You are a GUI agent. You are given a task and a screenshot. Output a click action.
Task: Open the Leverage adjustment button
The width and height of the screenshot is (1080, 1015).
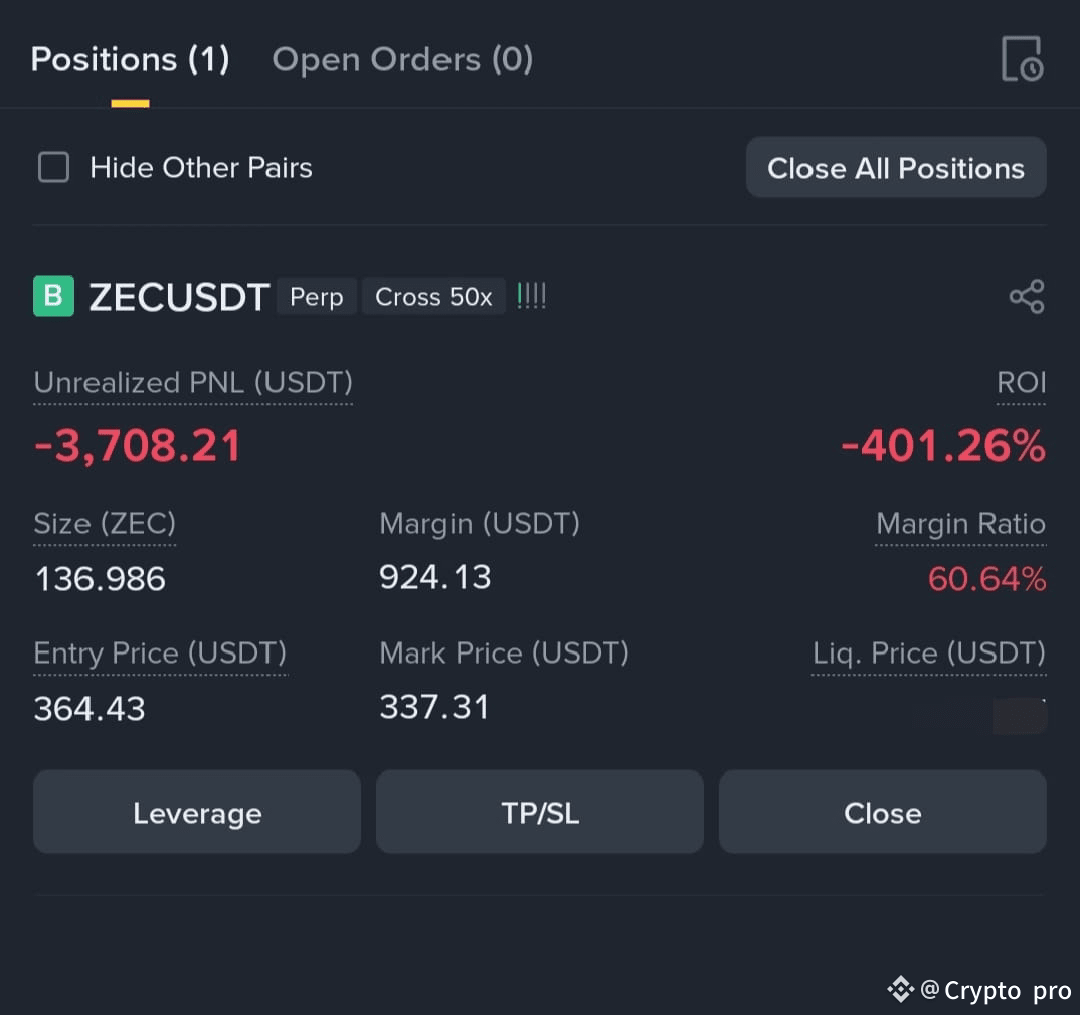197,812
